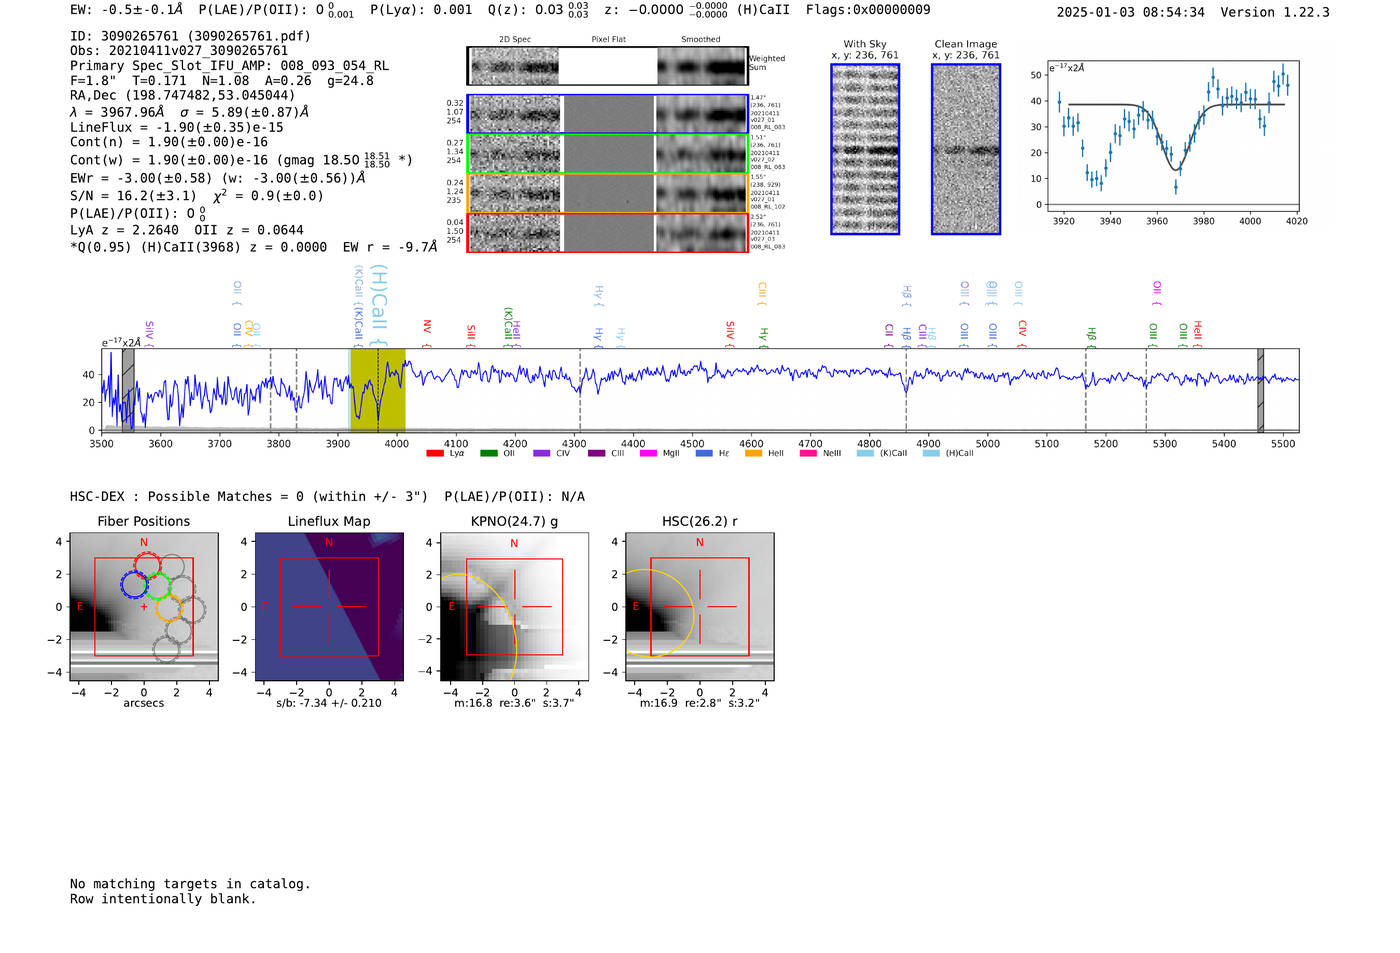Click 'No matching targets in catalog.' text
The image size is (1400, 953).
[190, 884]
